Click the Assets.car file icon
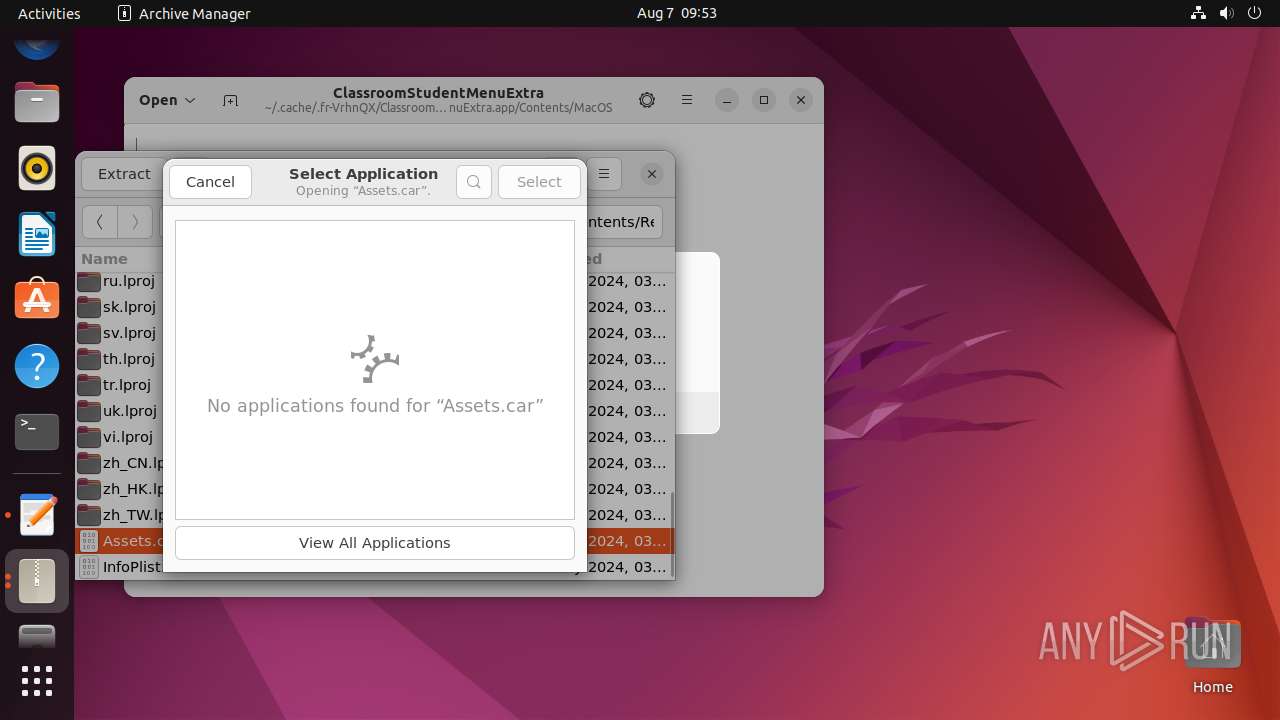Image resolution: width=1280 pixels, height=720 pixels. [x=89, y=541]
